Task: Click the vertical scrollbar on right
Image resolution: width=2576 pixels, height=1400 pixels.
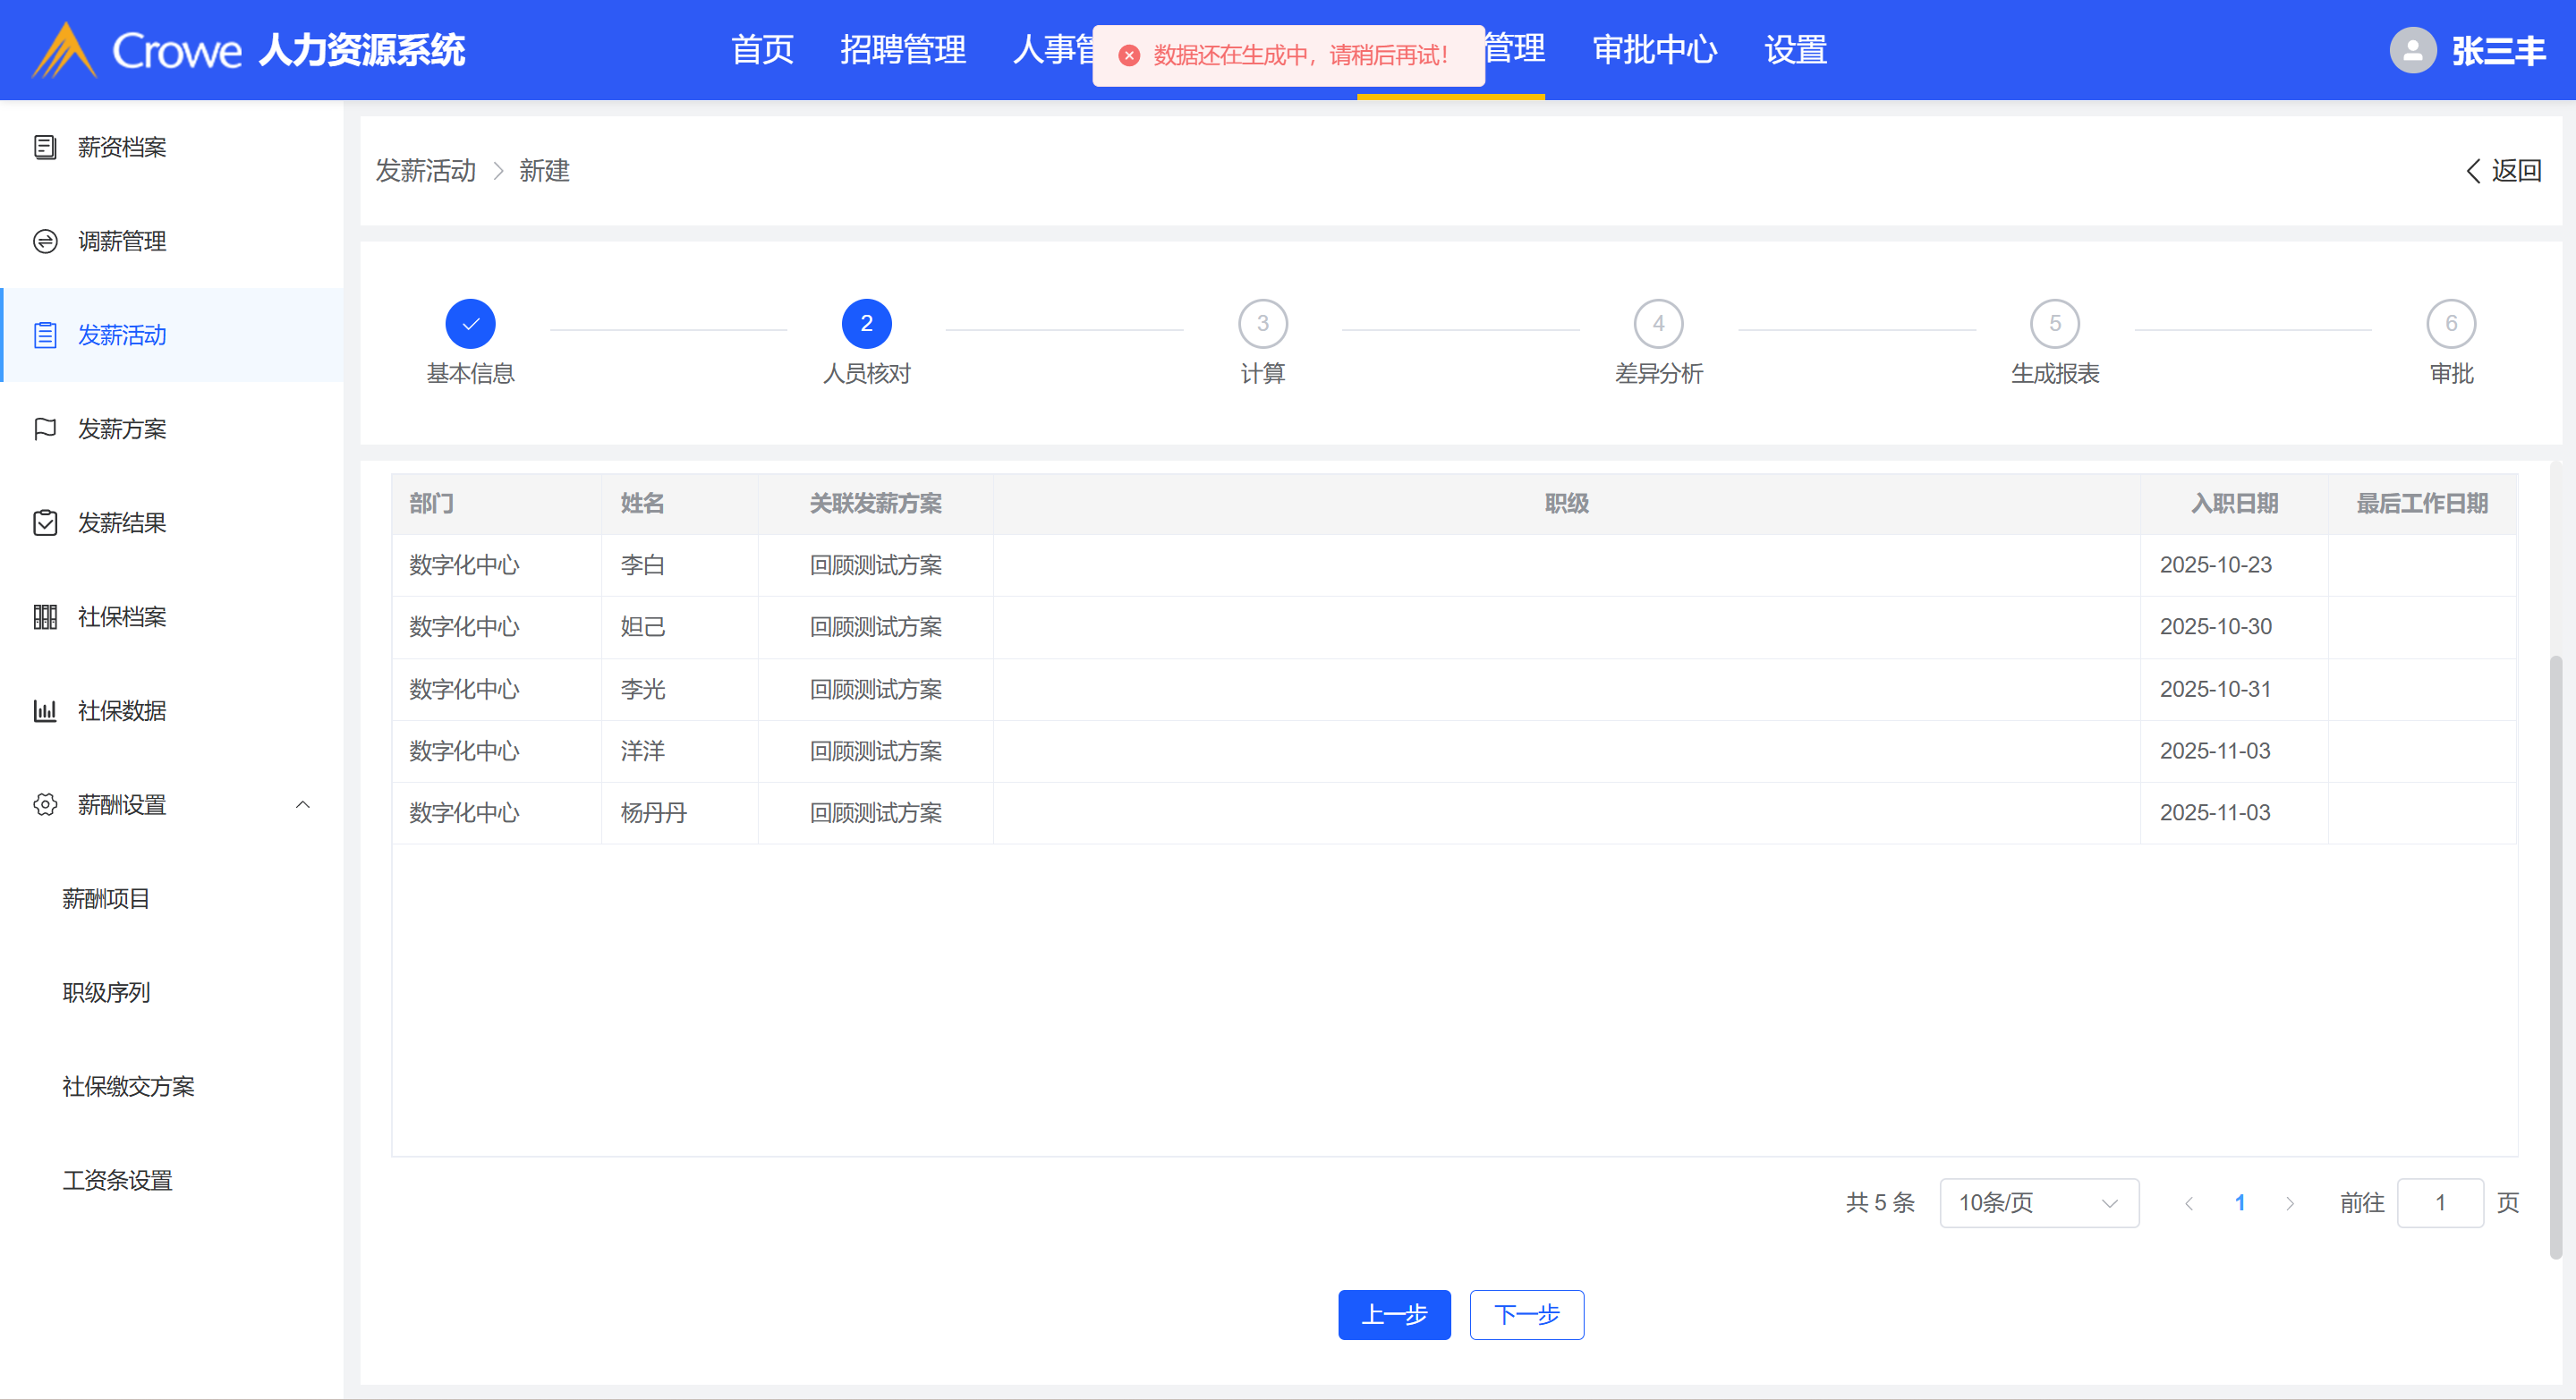Action: [2556, 955]
